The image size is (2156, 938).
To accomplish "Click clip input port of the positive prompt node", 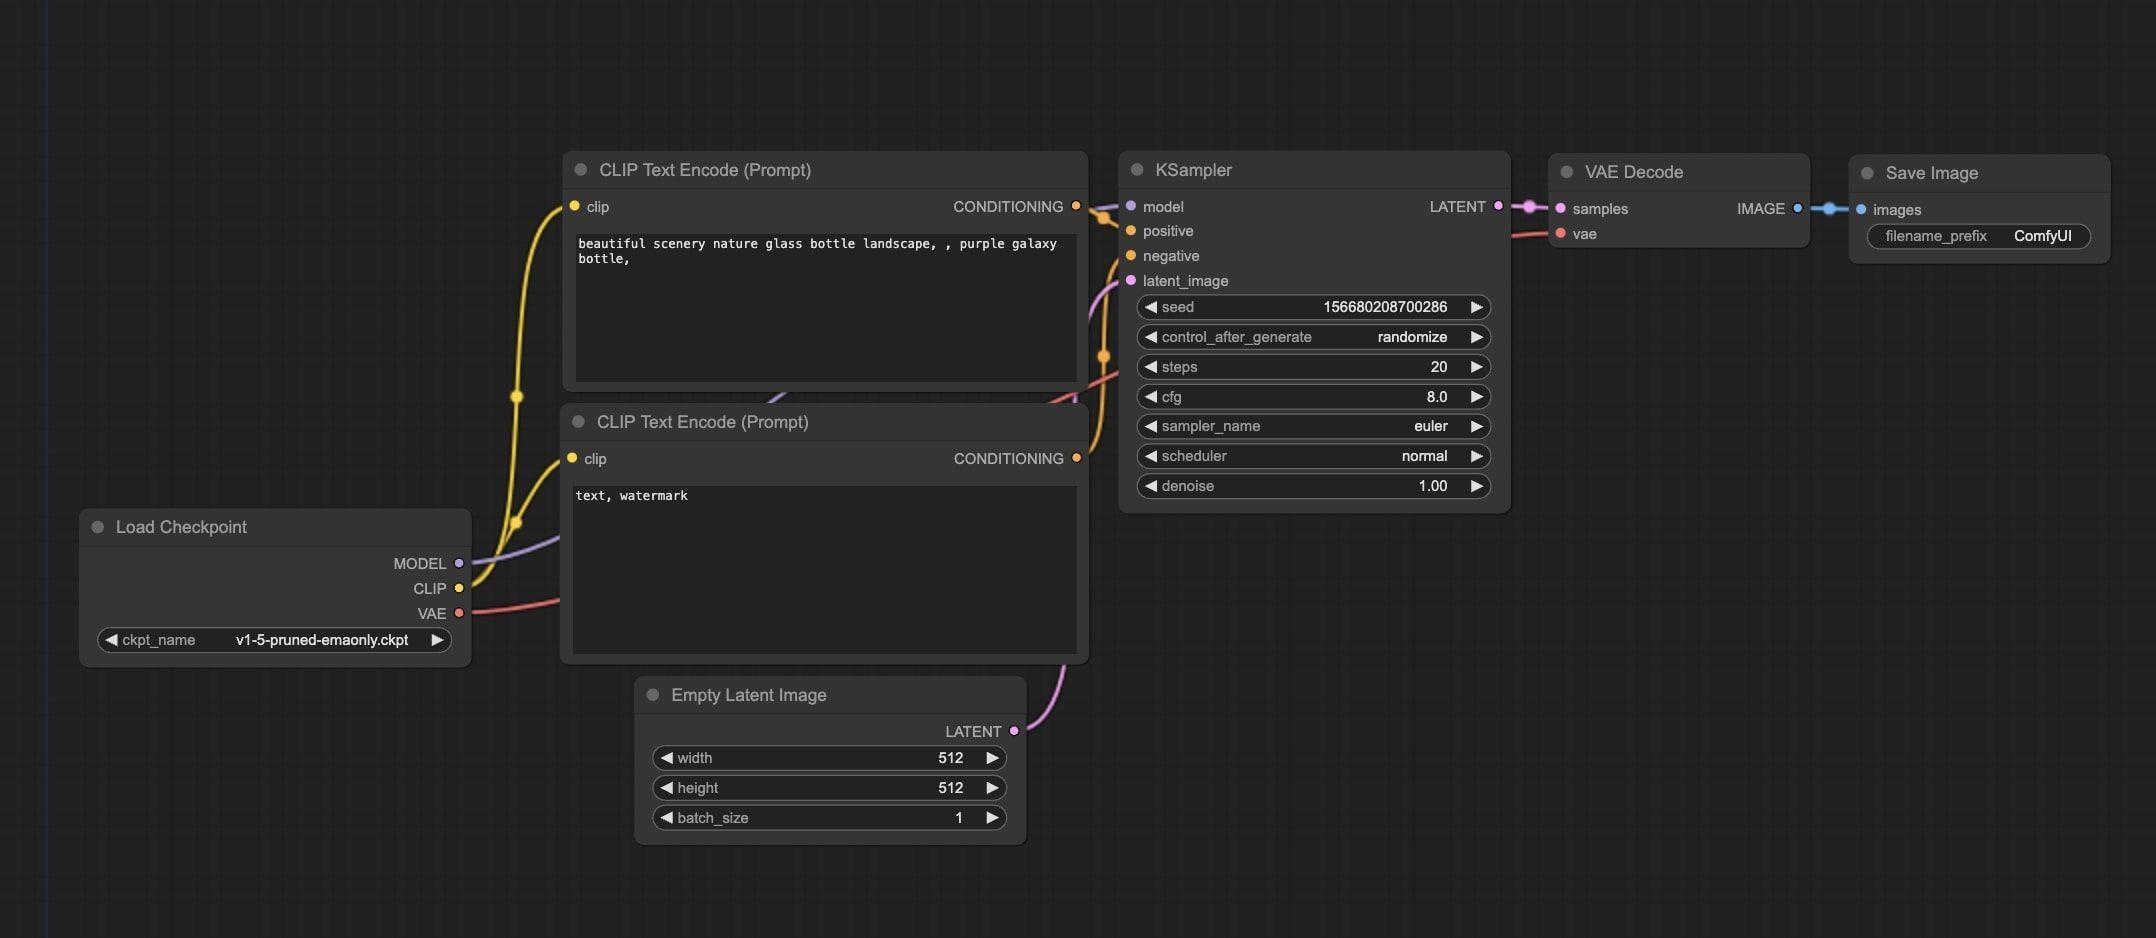I will pos(574,206).
